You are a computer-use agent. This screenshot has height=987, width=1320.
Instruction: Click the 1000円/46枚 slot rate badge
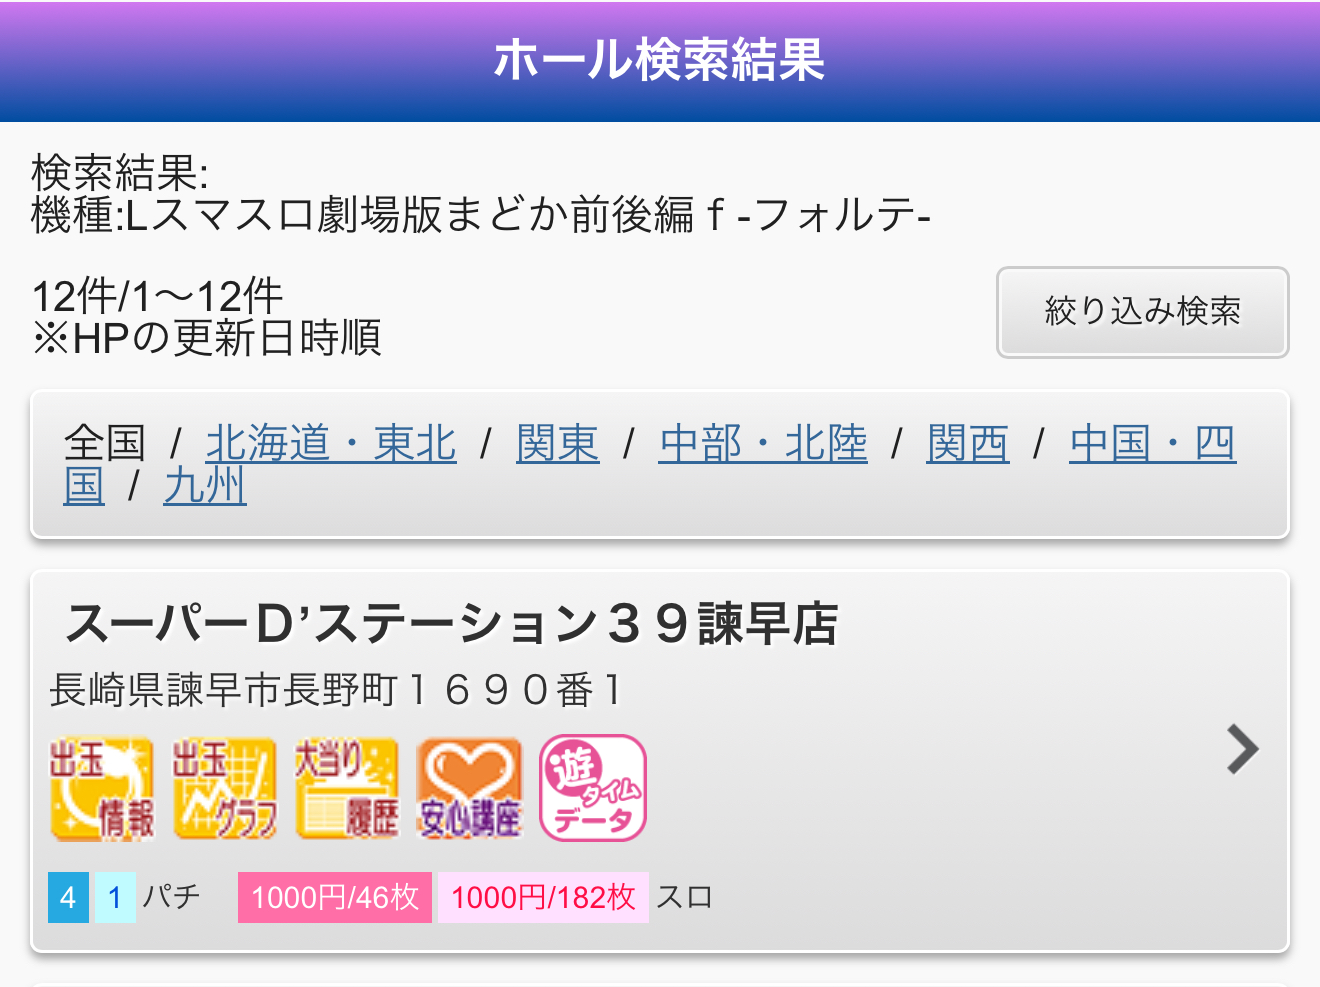click(x=335, y=897)
